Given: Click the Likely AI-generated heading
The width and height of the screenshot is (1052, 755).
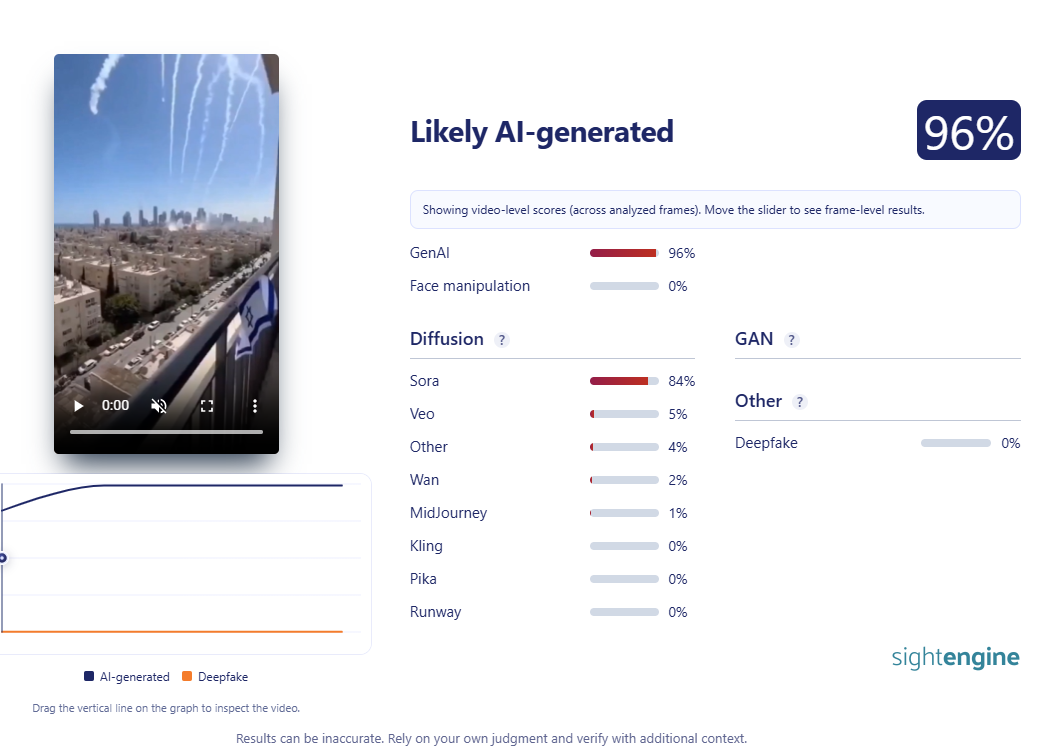Looking at the screenshot, I should (x=542, y=132).
